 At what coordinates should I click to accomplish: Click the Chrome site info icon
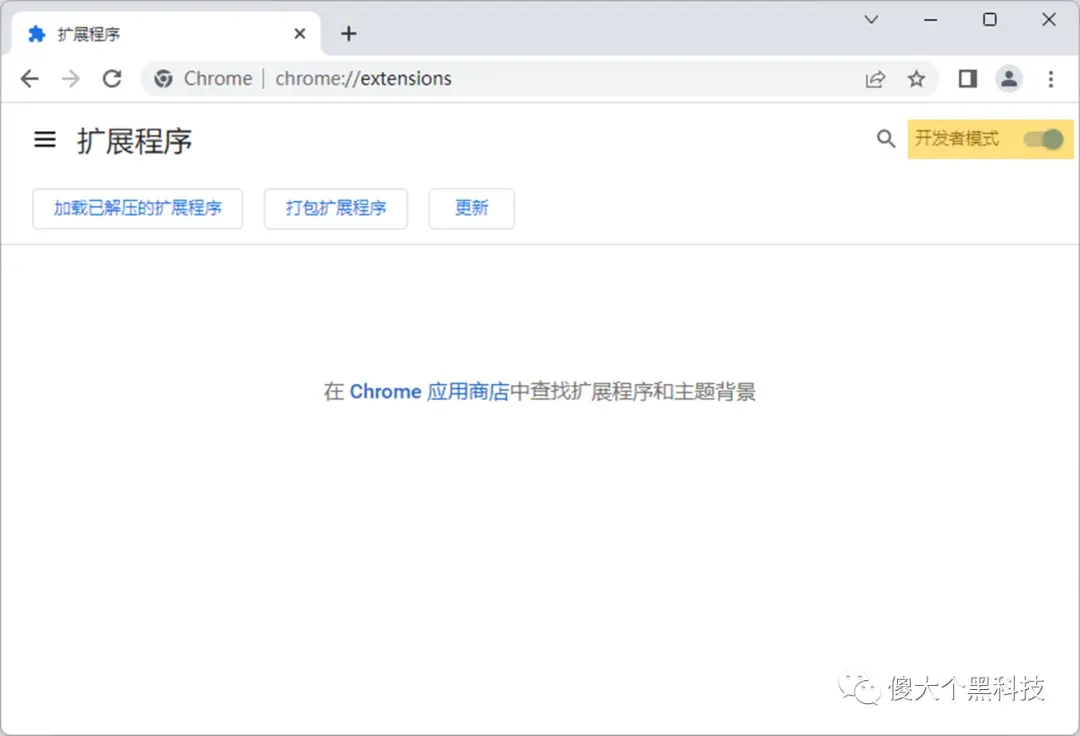pos(163,78)
